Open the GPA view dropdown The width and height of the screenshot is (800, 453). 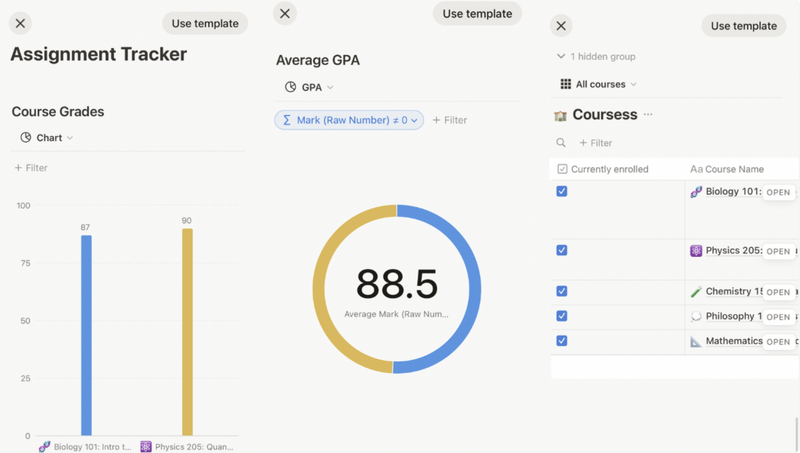[309, 87]
